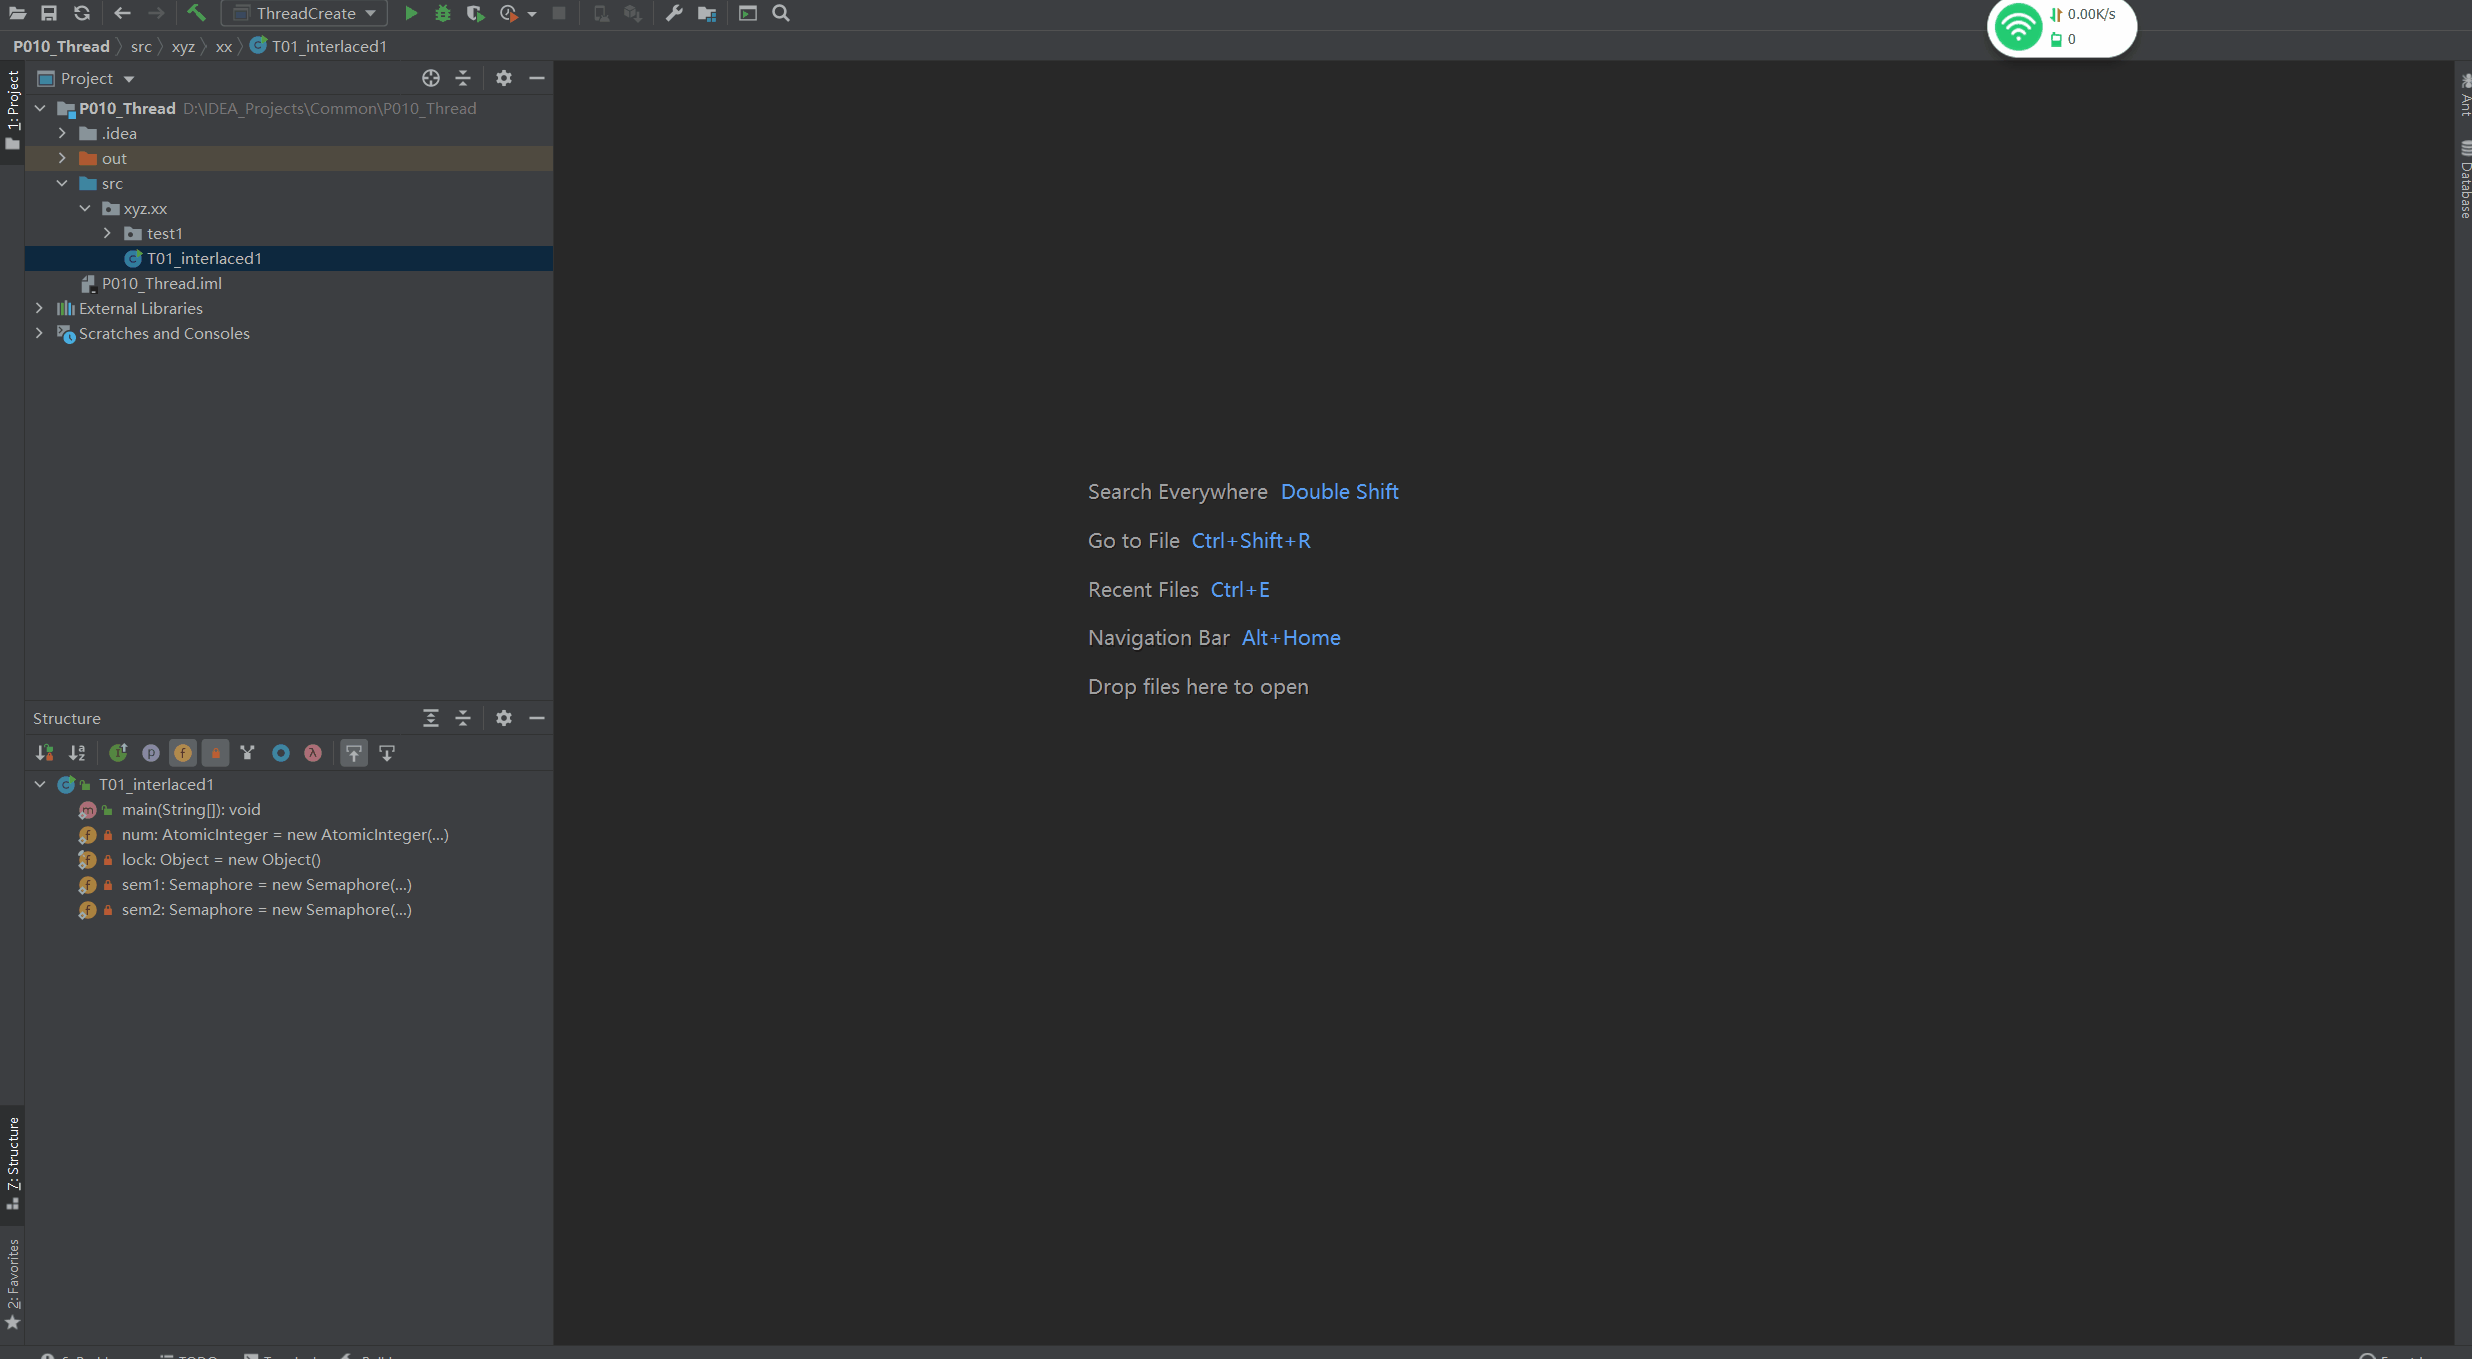
Task: Save all files with the save icon
Action: click(48, 13)
